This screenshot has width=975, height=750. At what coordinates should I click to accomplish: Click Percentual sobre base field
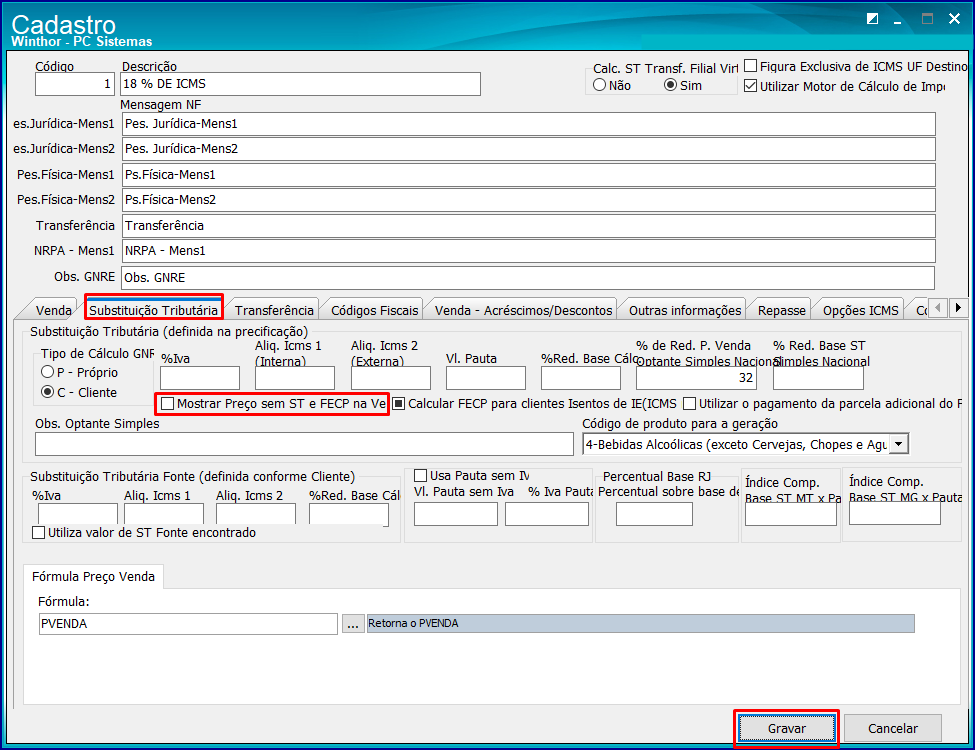(654, 514)
